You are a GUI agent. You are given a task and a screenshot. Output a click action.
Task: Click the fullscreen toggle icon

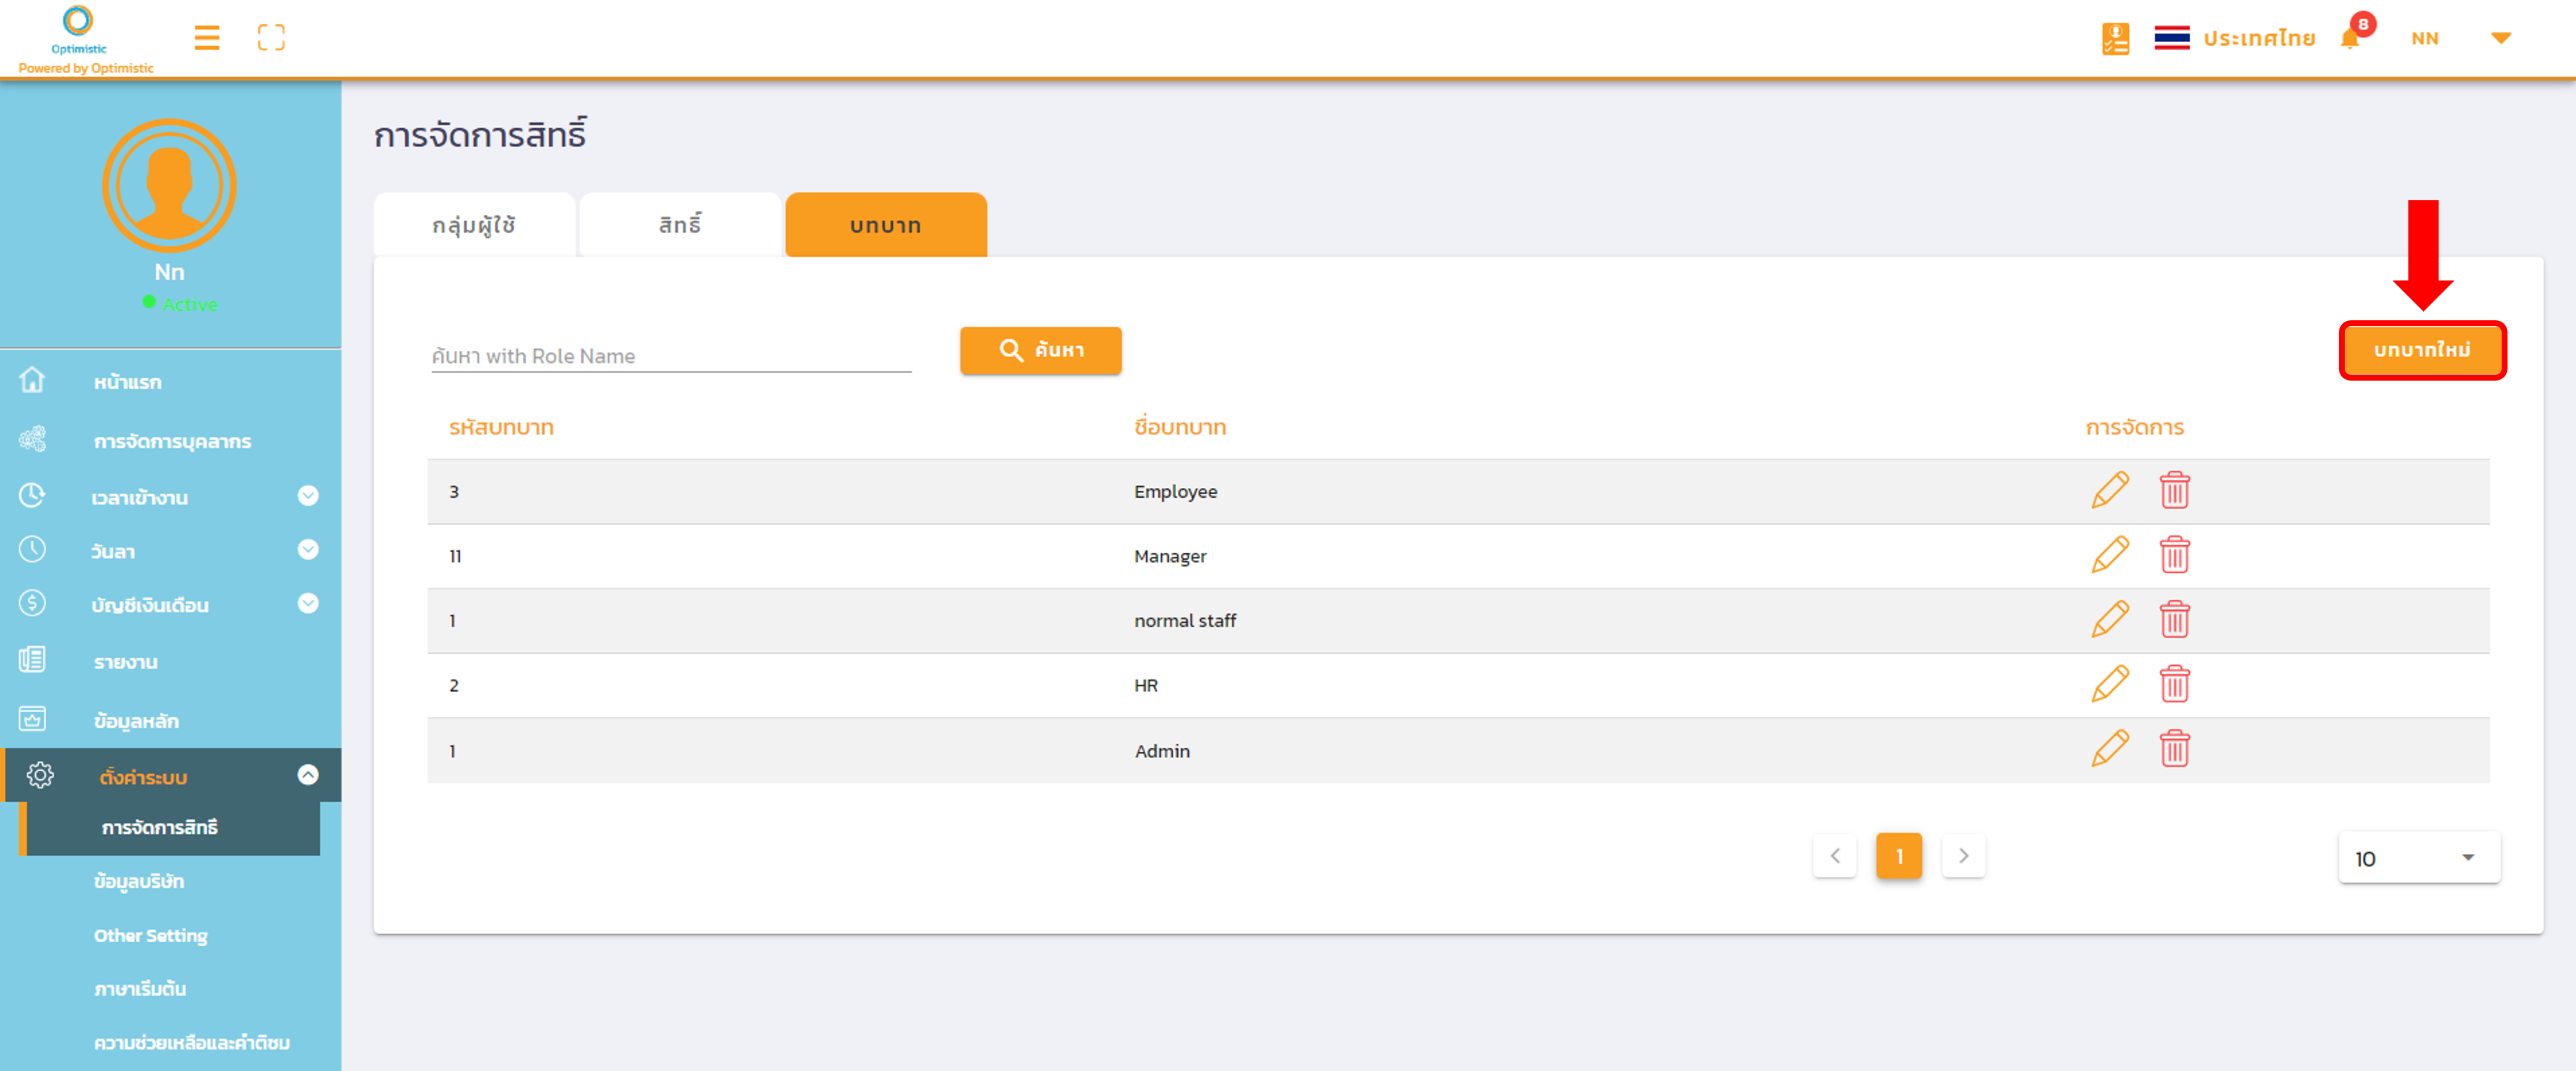pos(271,38)
